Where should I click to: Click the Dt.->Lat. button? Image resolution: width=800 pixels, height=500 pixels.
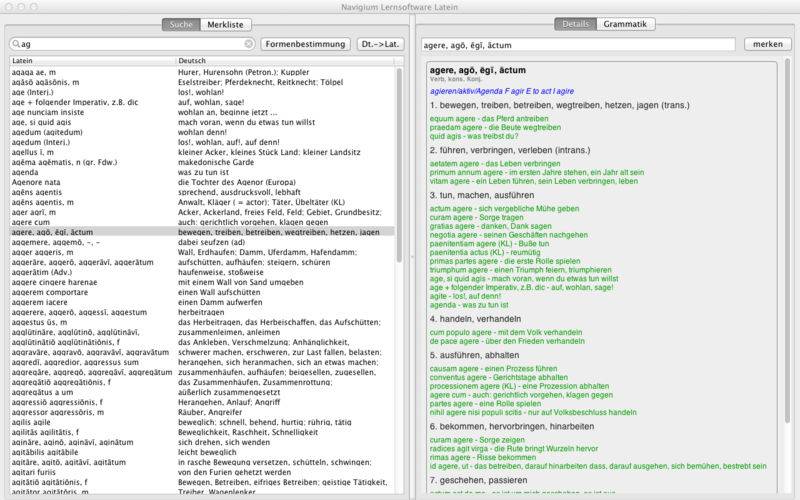[380, 44]
